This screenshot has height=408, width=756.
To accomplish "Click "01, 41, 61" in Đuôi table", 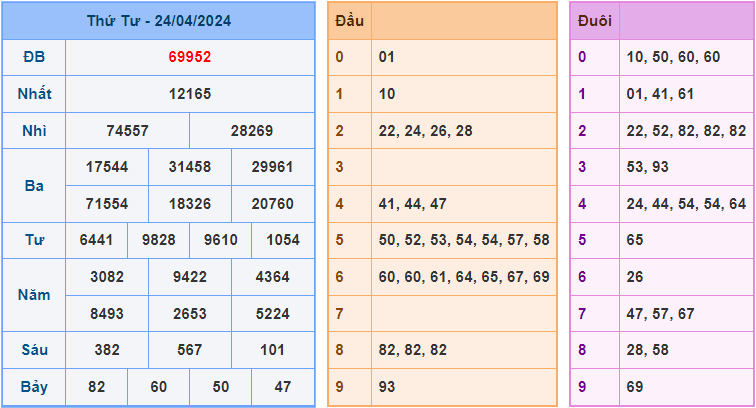I will pyautogui.click(x=660, y=94).
